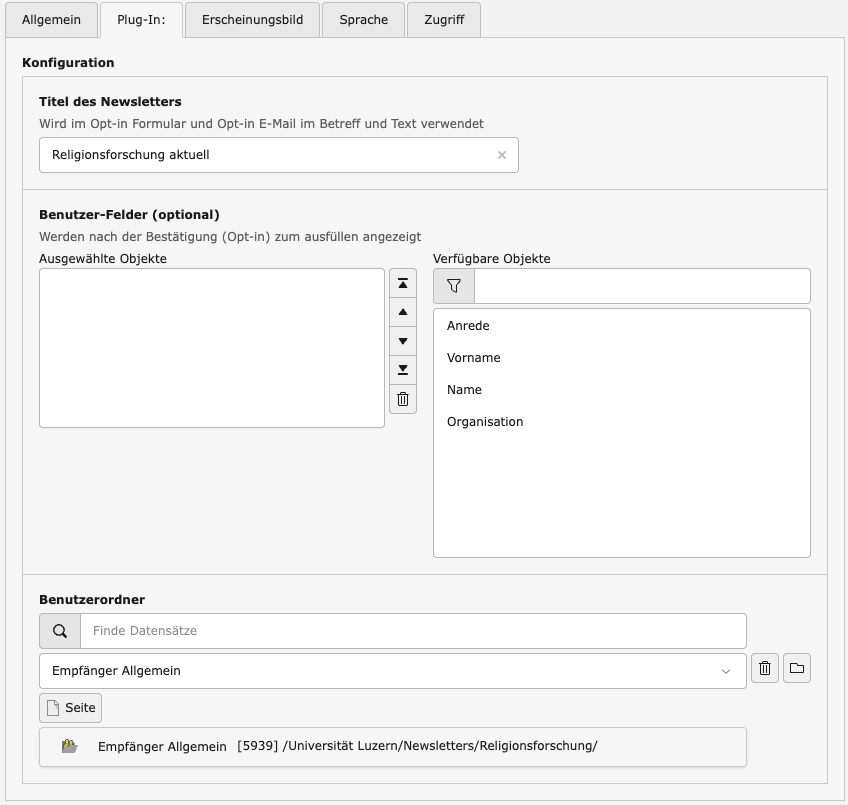Move selected item to bottom icon
Viewport: 848px width, 805px height.
point(403,370)
